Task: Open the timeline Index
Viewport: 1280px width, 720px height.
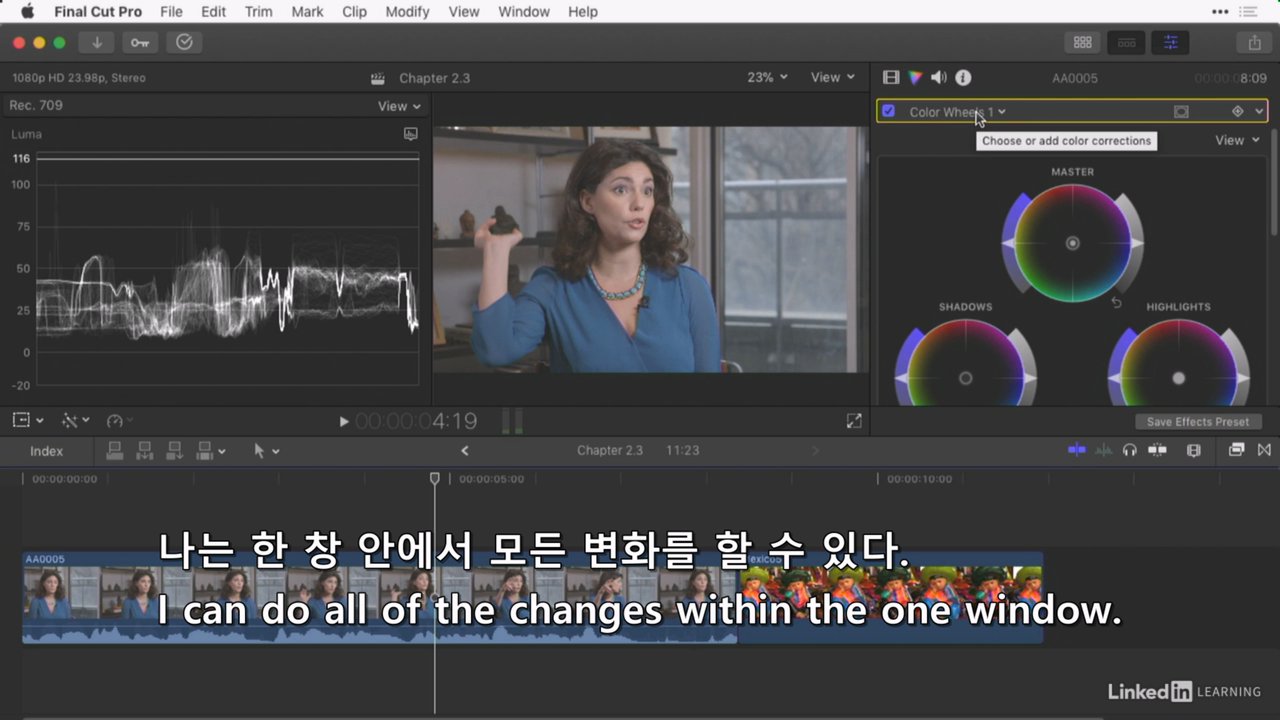Action: point(46,451)
